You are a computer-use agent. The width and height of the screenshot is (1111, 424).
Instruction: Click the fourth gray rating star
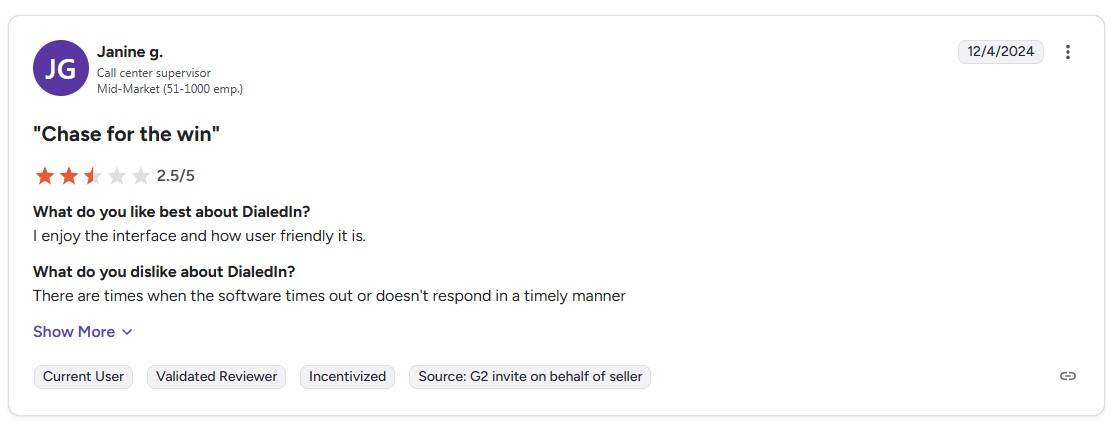tap(117, 176)
